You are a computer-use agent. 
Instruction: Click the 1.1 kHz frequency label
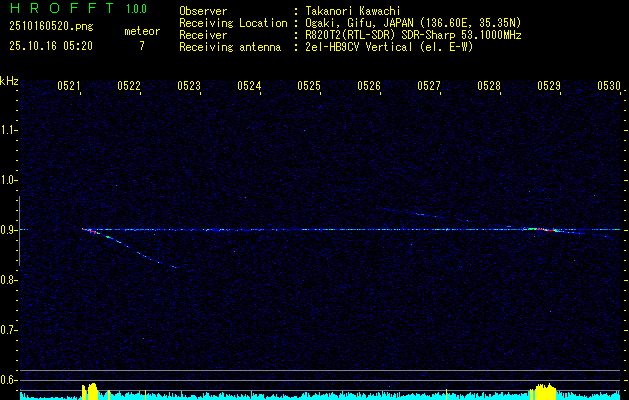coord(9,130)
